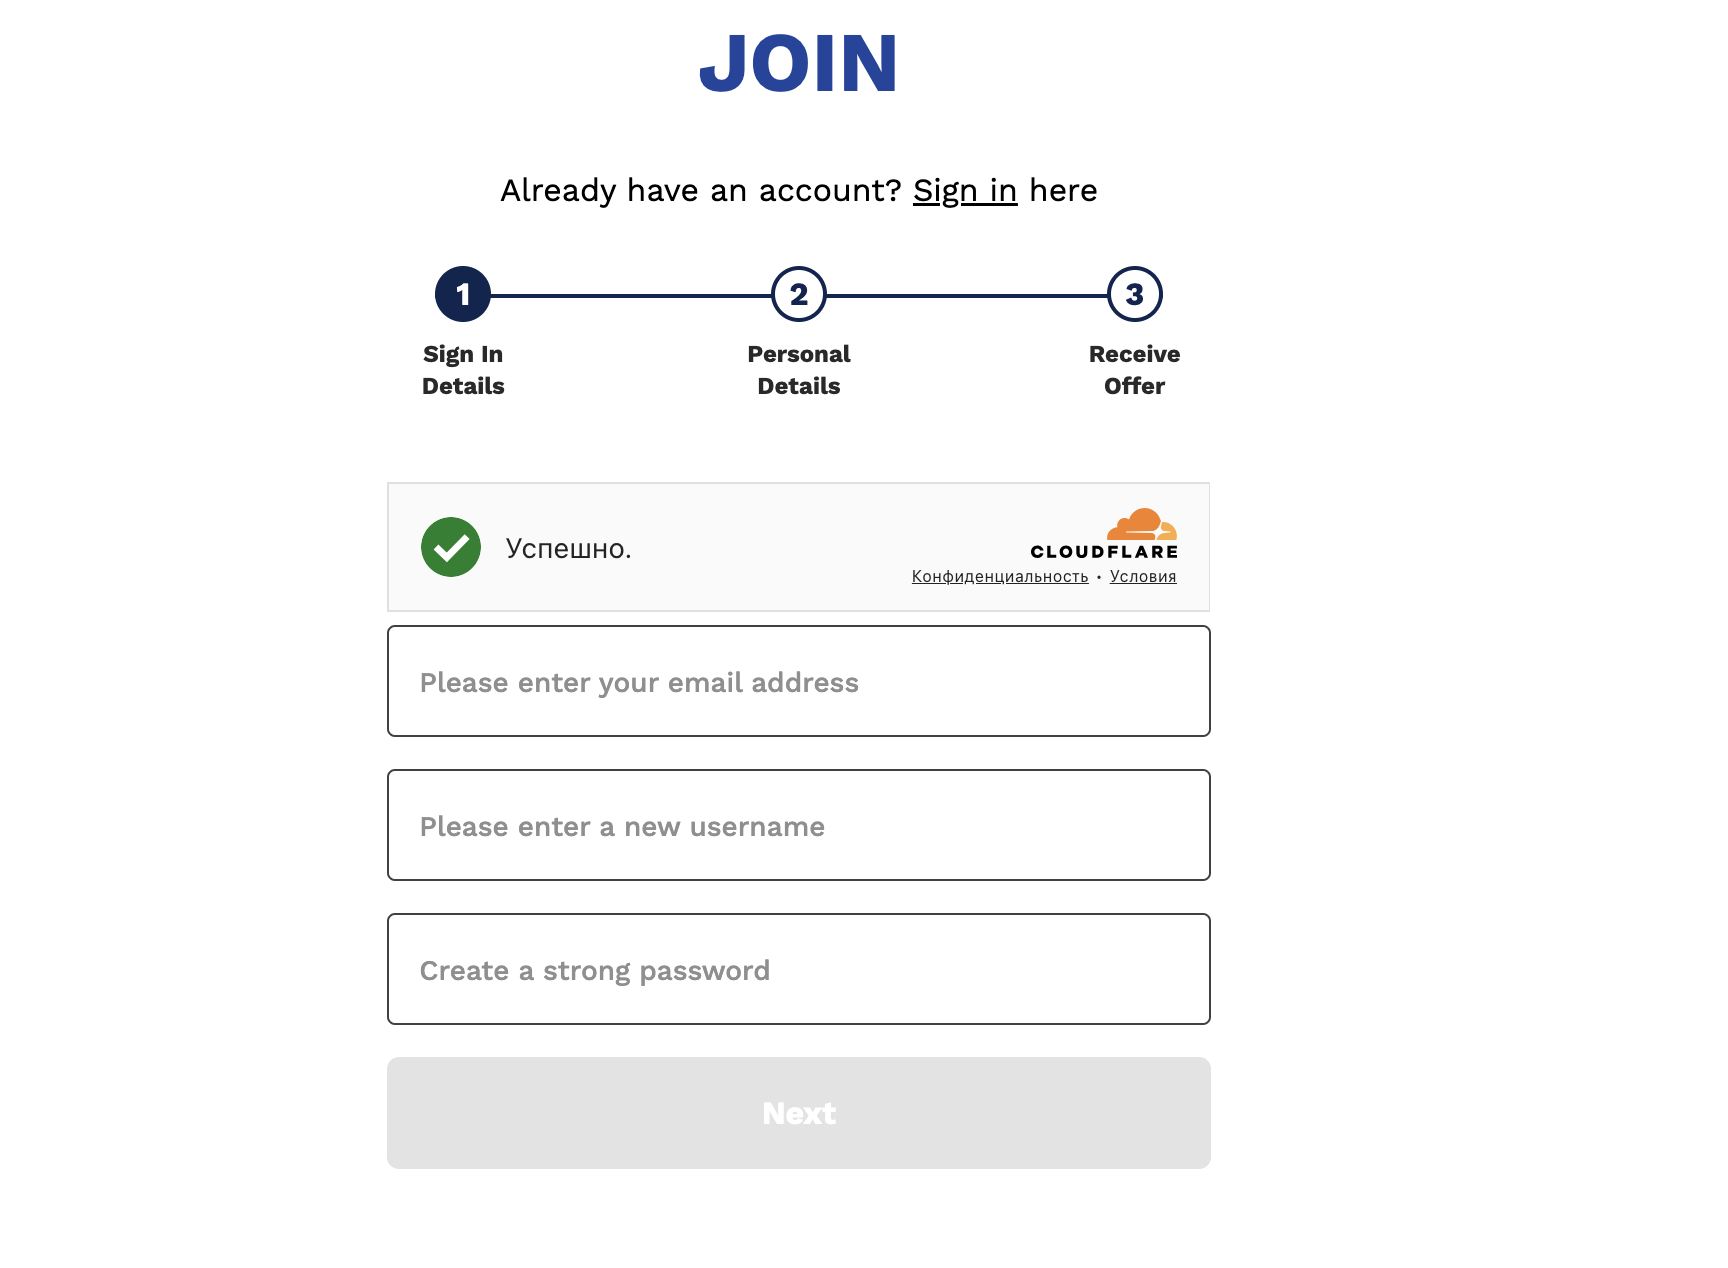The width and height of the screenshot is (1728, 1268).
Task: Click the Cloudflare cloud logo
Action: tap(1142, 524)
